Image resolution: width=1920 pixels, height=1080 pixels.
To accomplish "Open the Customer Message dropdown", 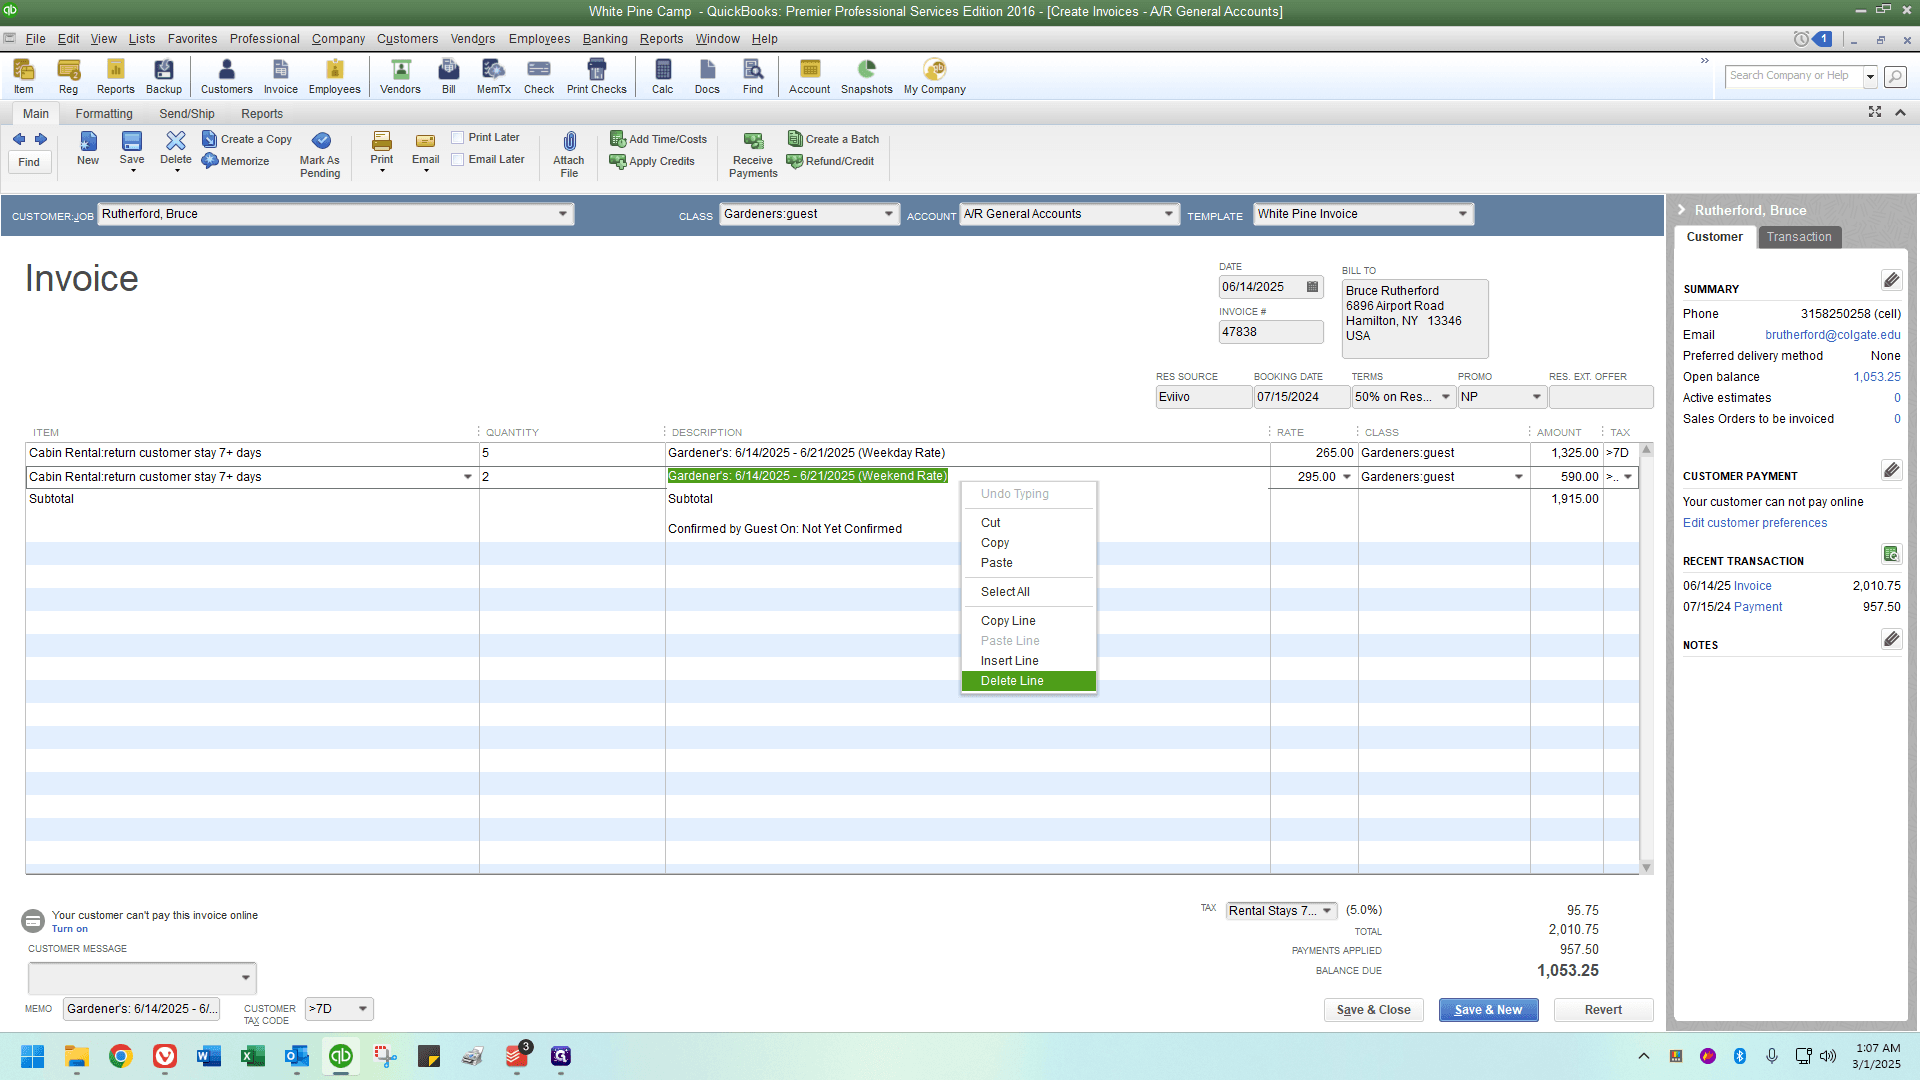I will tap(246, 978).
